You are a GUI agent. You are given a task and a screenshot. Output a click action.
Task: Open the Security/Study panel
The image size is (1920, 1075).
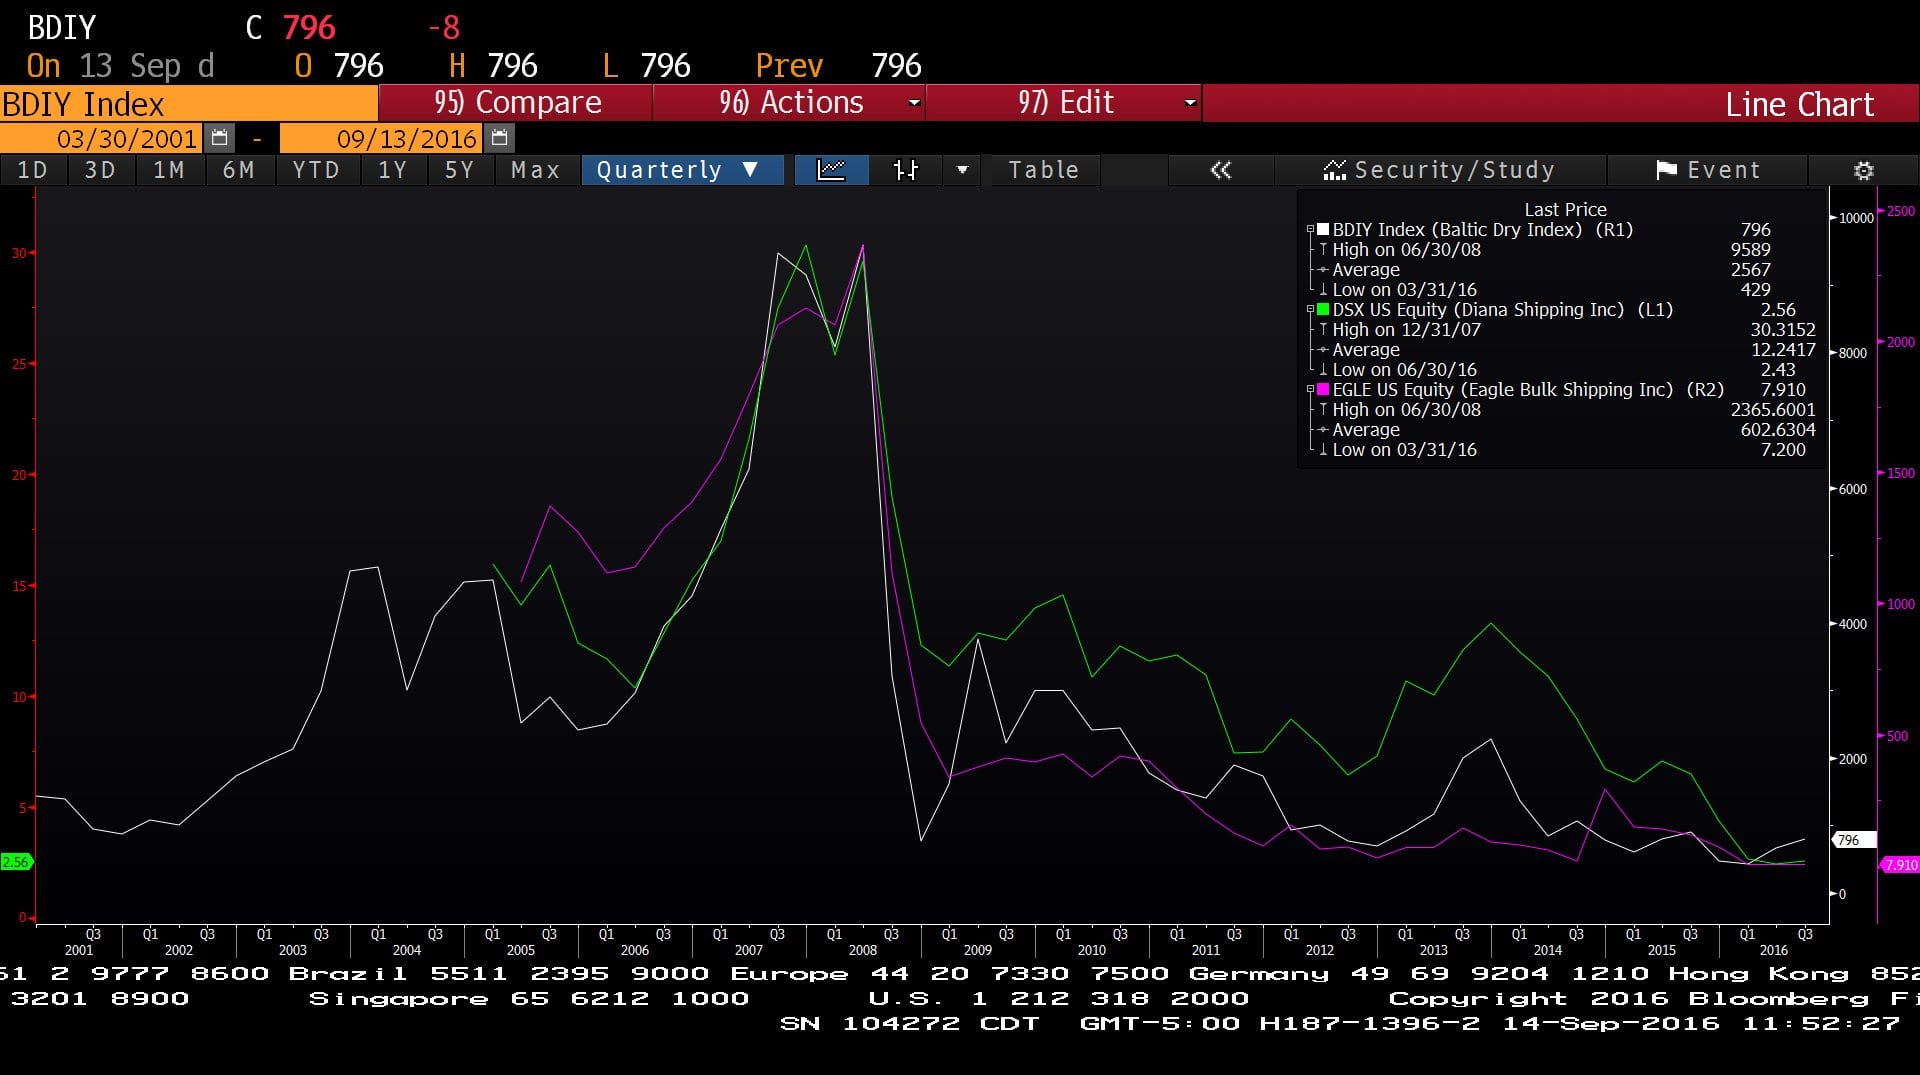coord(1440,170)
